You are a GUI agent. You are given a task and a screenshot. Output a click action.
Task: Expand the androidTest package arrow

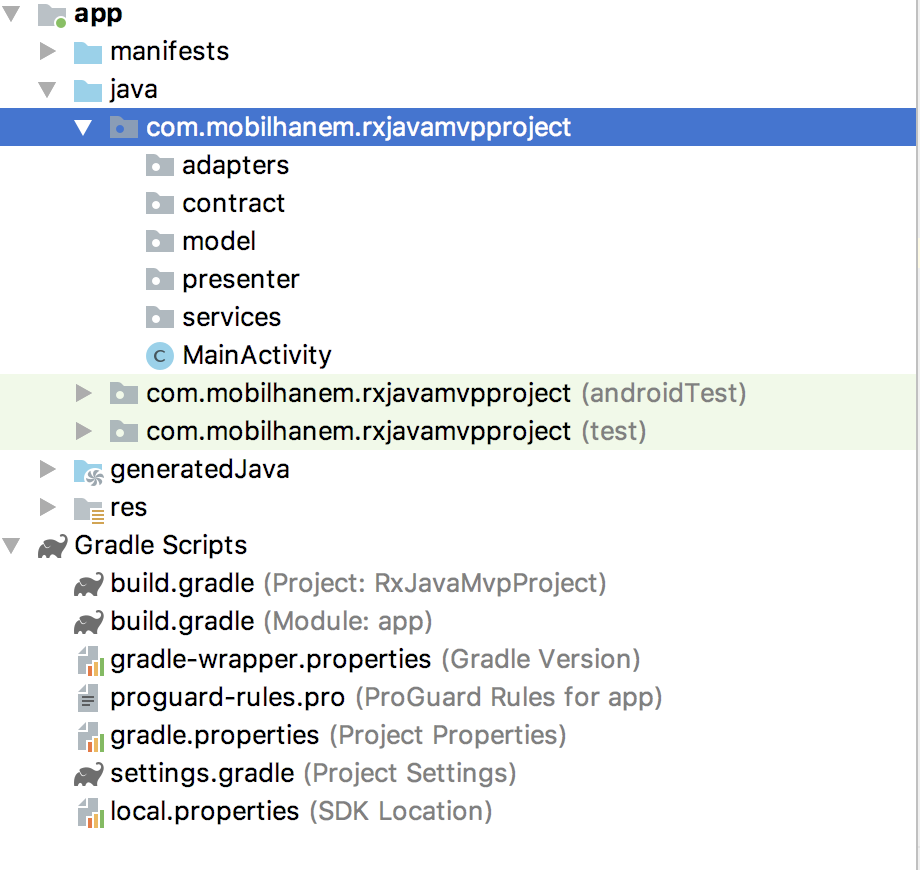(84, 393)
